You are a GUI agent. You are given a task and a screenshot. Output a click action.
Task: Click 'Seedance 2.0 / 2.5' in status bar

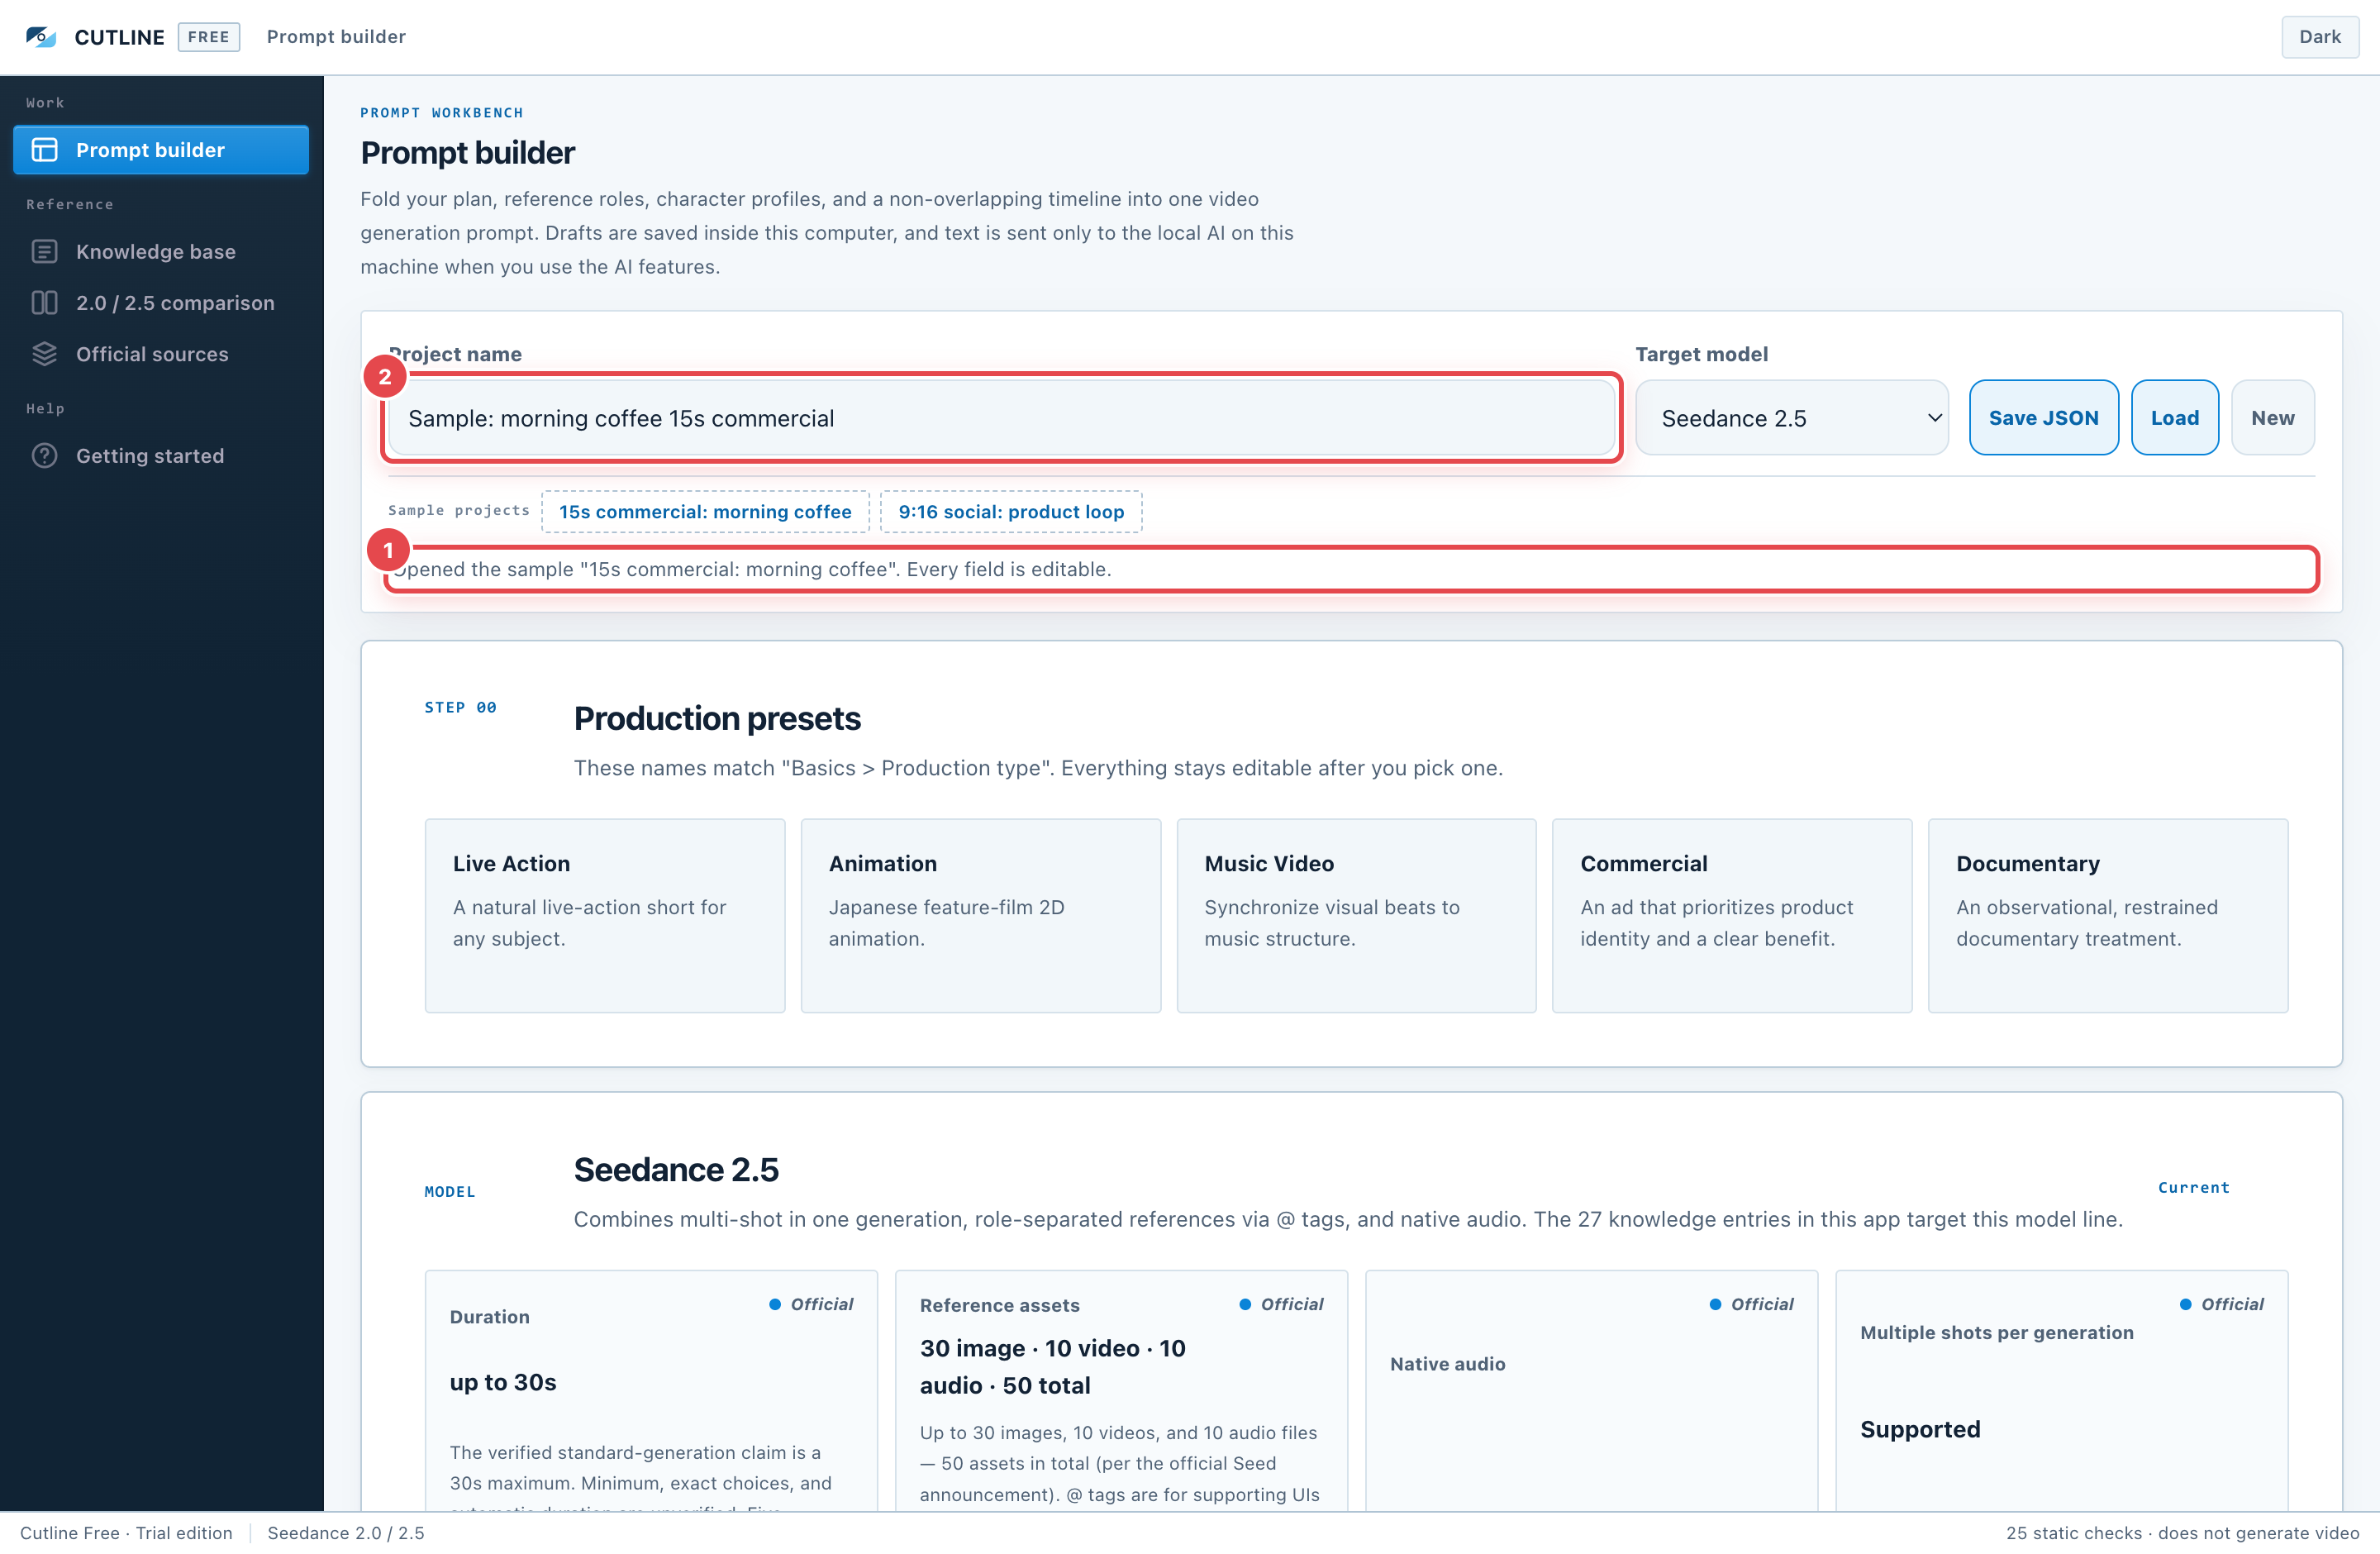346,1533
